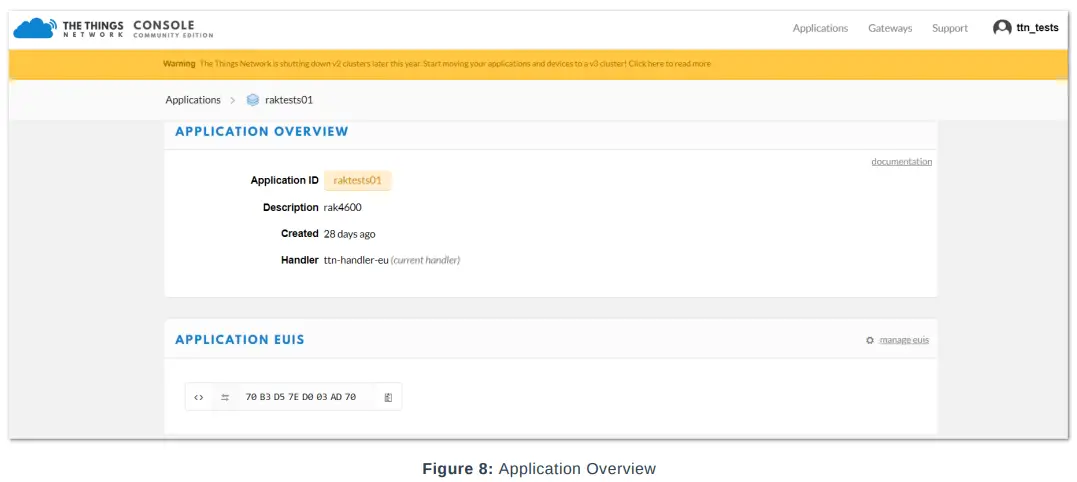The height and width of the screenshot is (482, 1077).
Task: Click the raktests01 Application ID badge
Action: (x=357, y=181)
